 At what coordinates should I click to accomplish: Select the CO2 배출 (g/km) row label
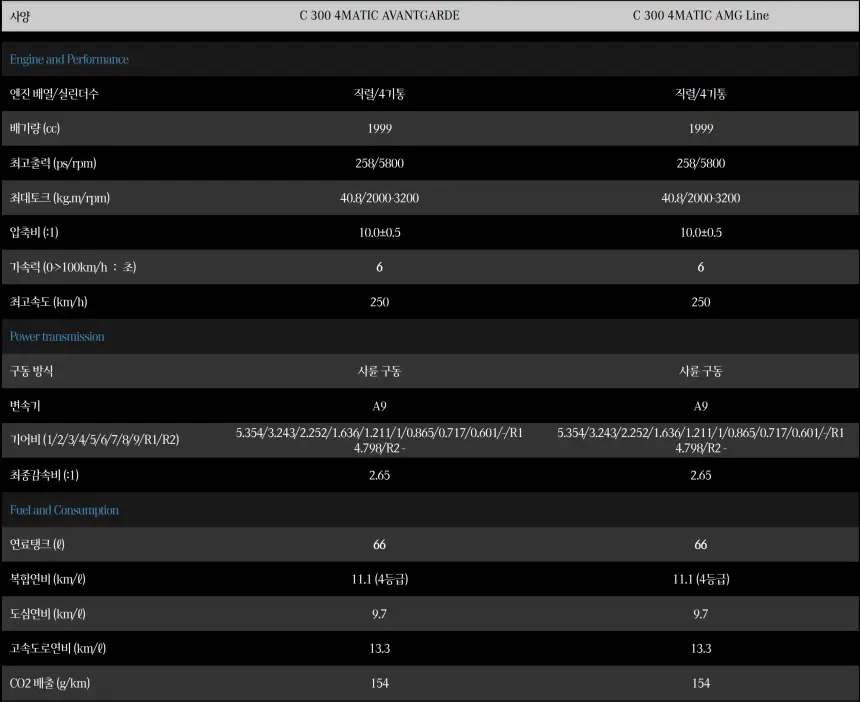coord(50,683)
